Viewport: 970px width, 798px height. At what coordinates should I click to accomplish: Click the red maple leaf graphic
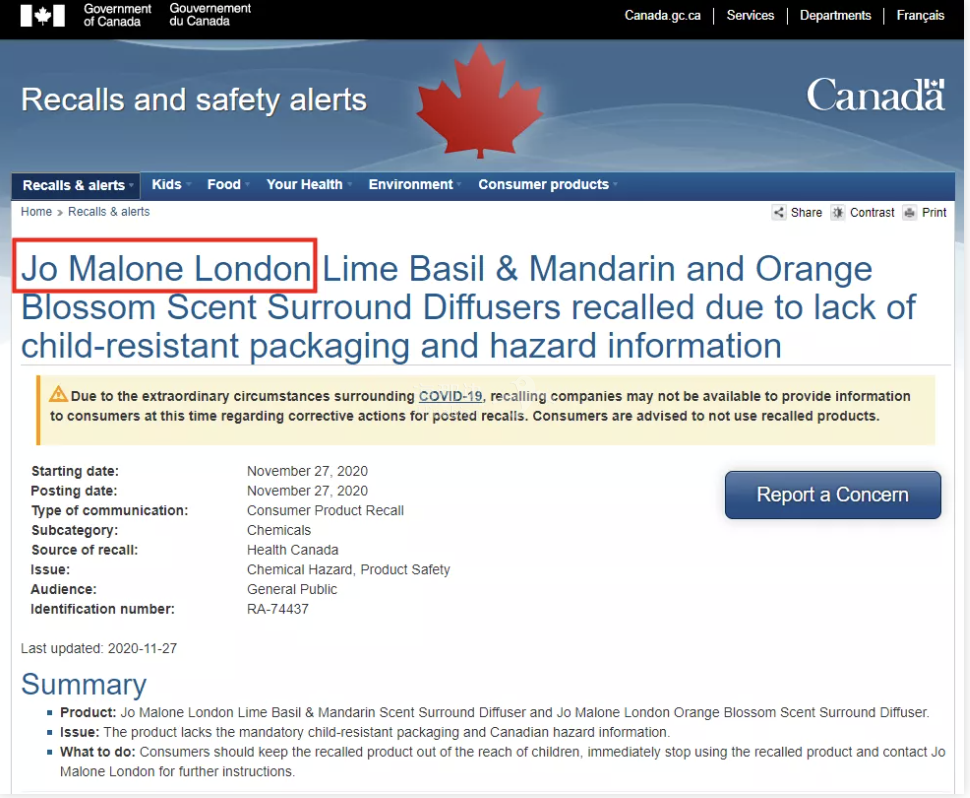point(478,100)
